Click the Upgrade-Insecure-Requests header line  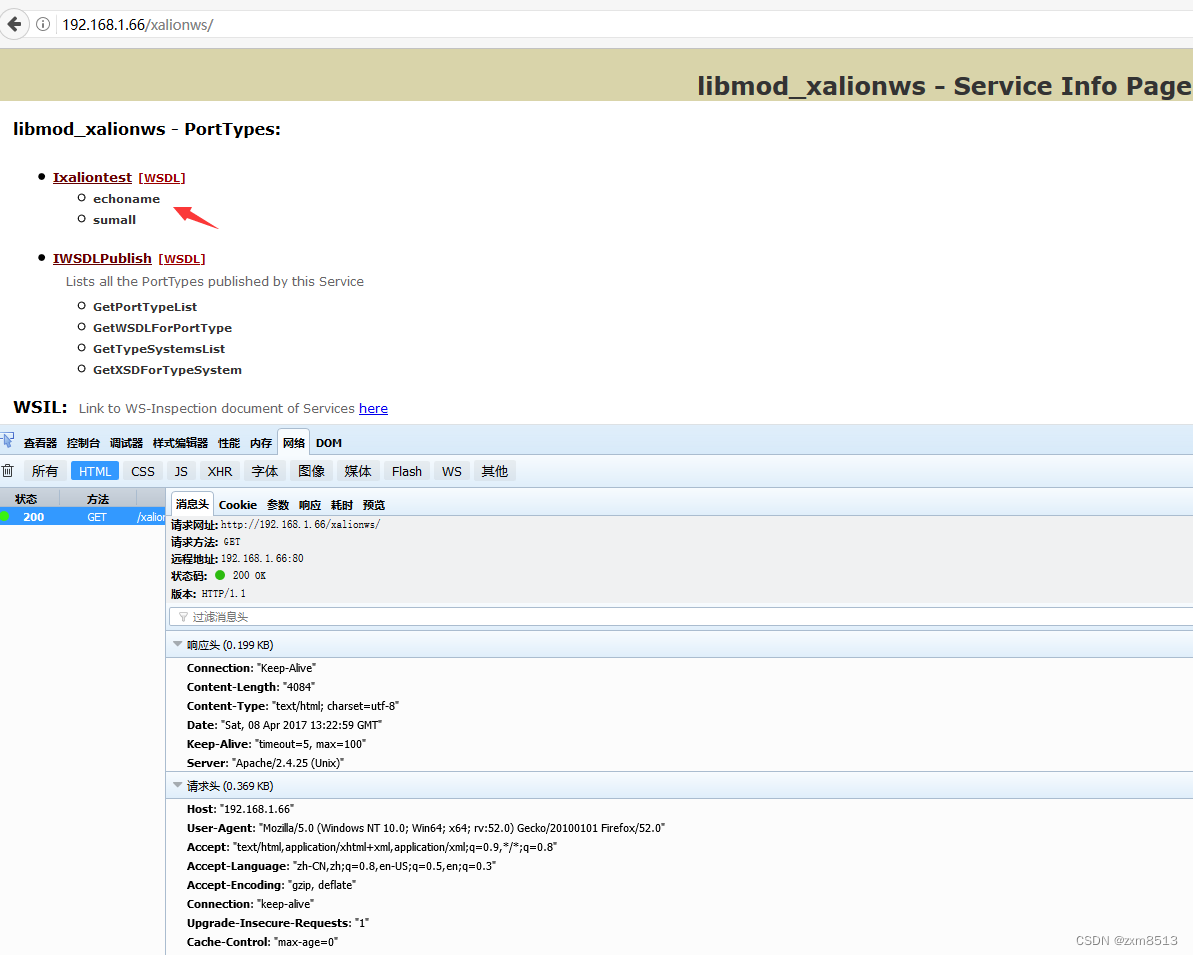pyautogui.click(x=278, y=923)
